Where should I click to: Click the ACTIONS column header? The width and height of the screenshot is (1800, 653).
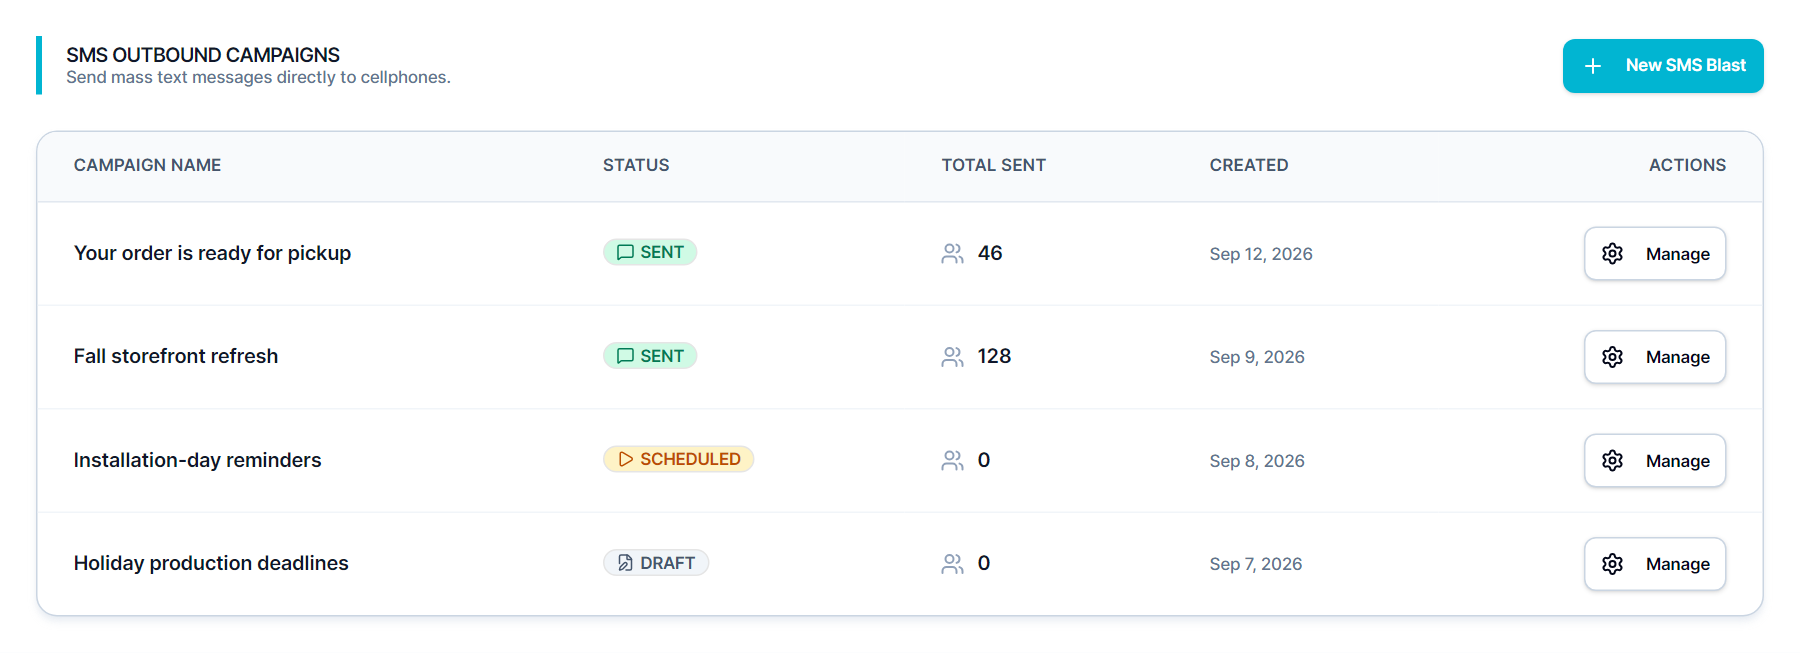pyautogui.click(x=1687, y=165)
